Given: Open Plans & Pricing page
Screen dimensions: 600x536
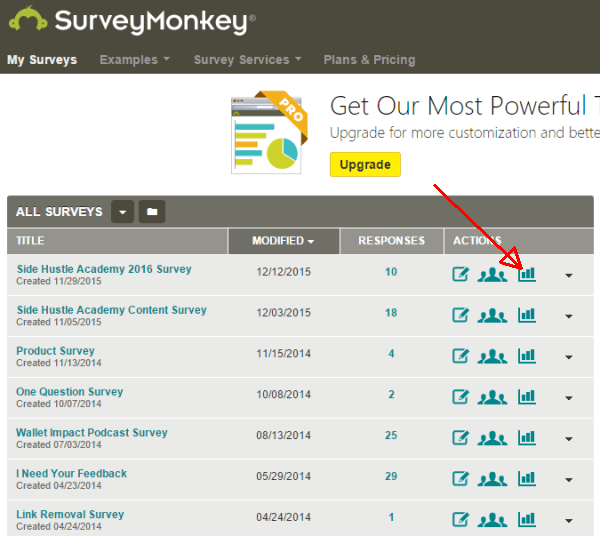Looking at the screenshot, I should (369, 60).
